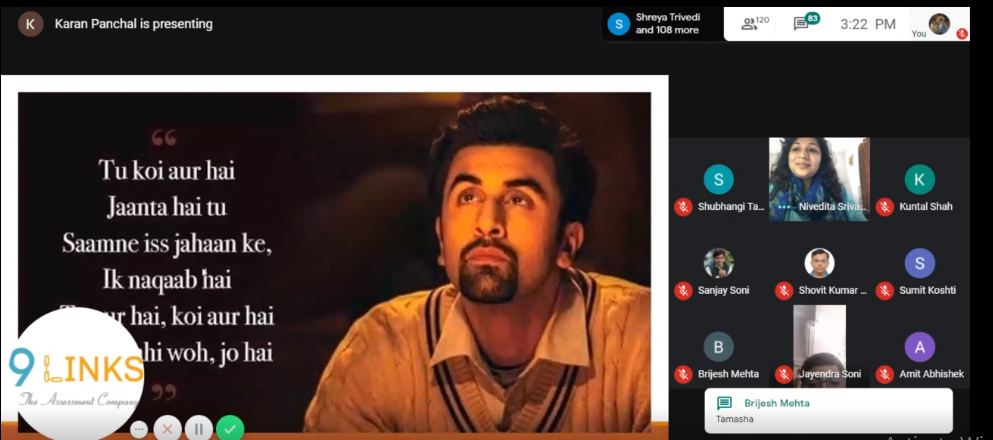Select Sumit Koshti's S avatar
993x440 pixels.
[920, 263]
